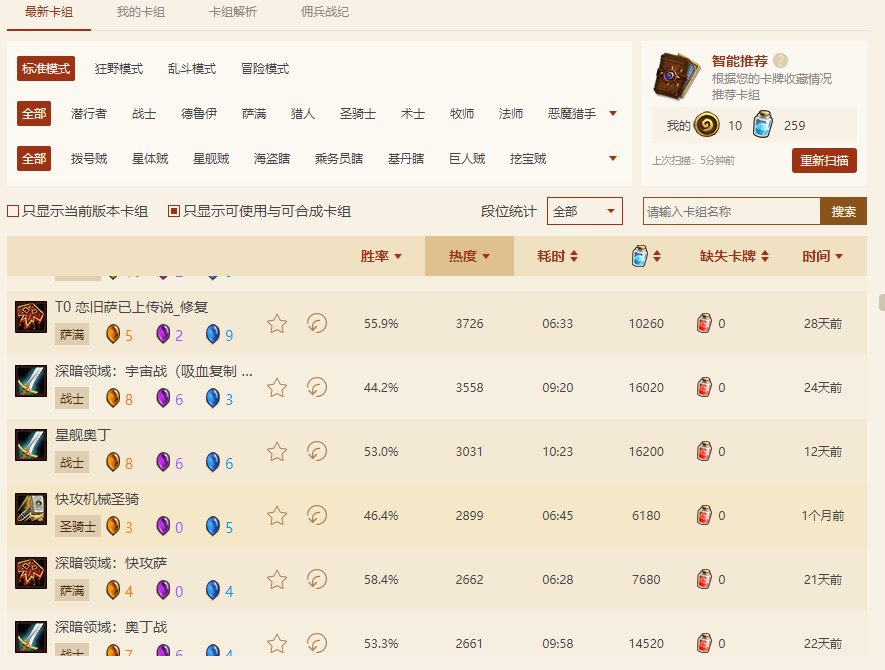The width and height of the screenshot is (885, 670).
Task: Click the star favorite icon for 星舰奥丁
Action: point(277,452)
